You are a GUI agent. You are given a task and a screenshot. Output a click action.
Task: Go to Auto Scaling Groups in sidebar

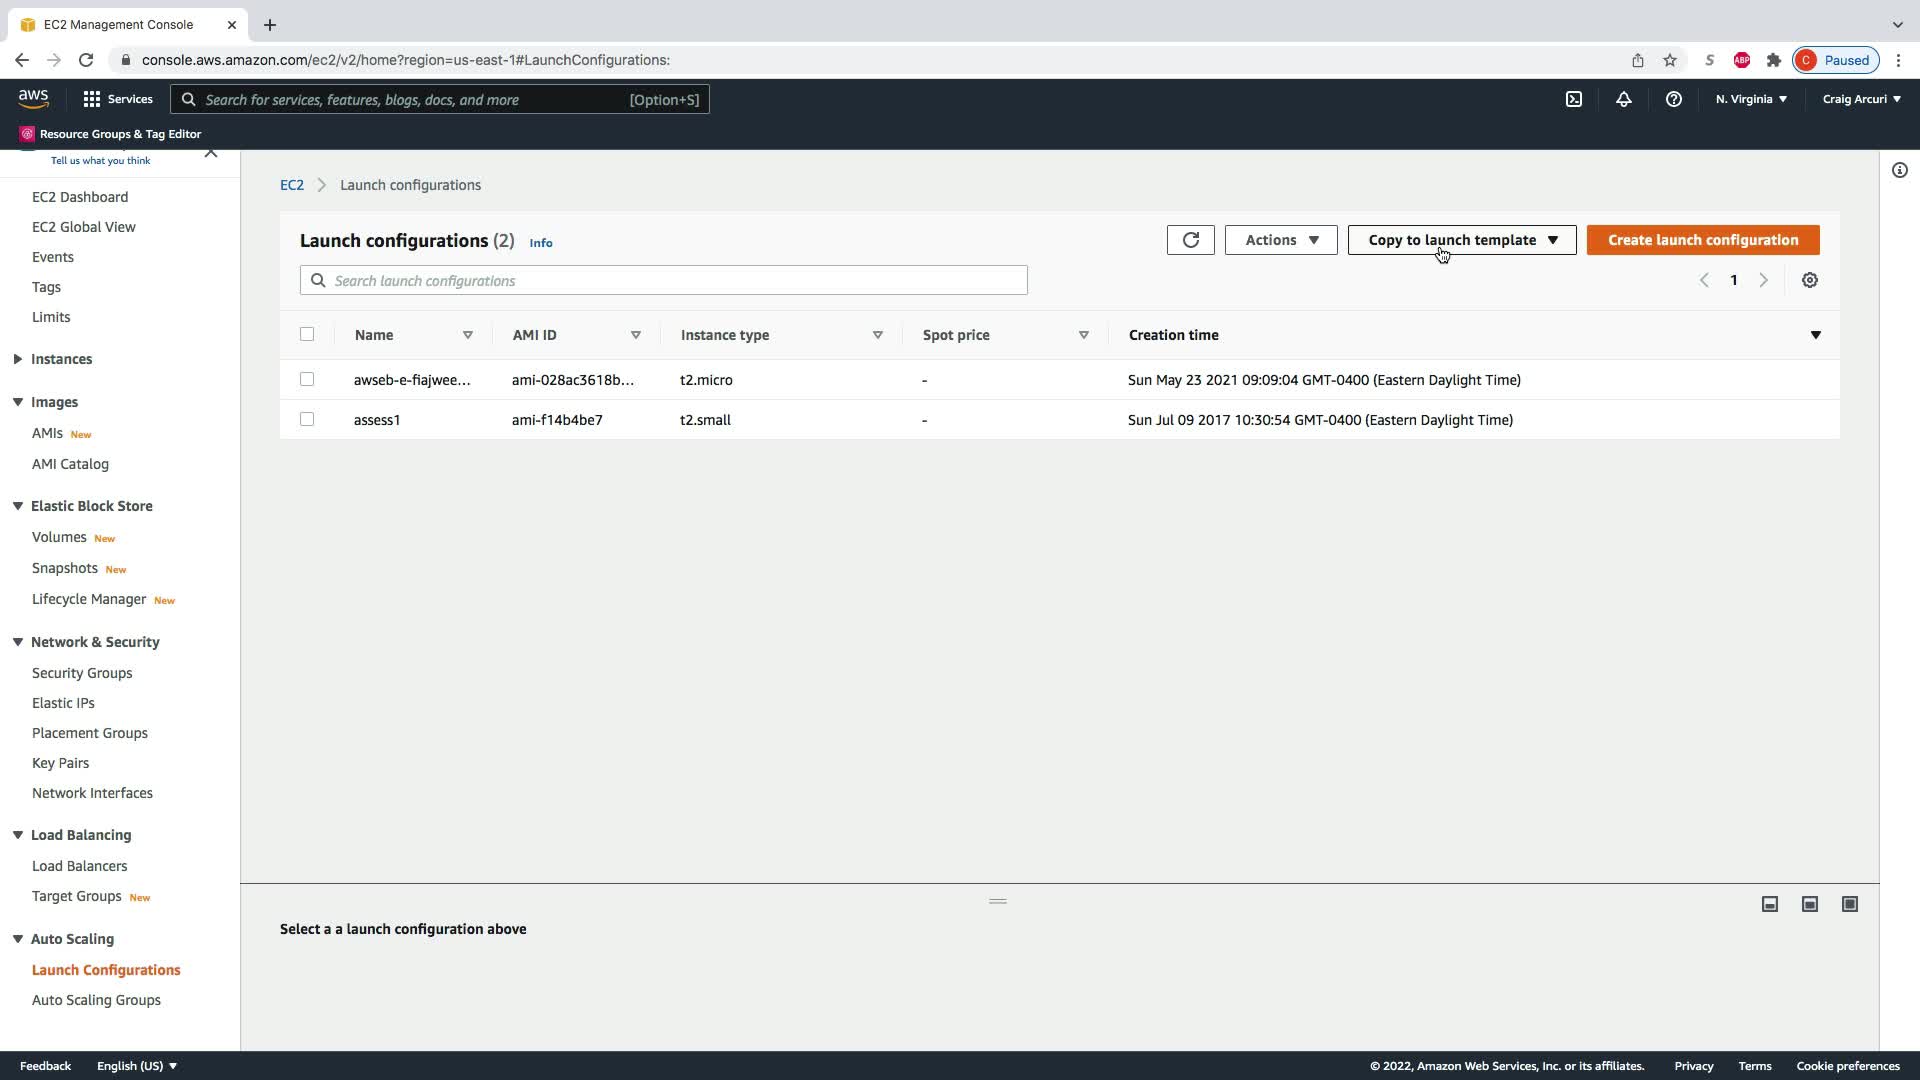(x=96, y=1000)
